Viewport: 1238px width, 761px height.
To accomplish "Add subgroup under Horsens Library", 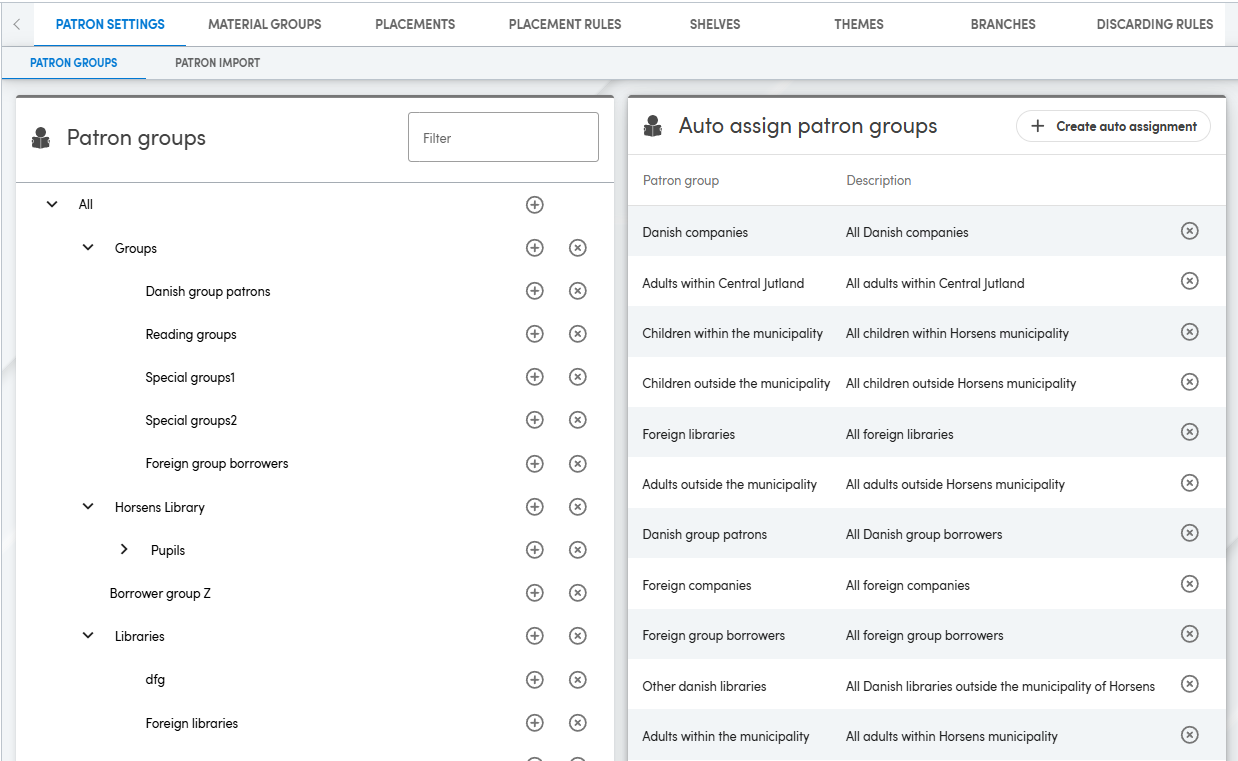I will 535,507.
